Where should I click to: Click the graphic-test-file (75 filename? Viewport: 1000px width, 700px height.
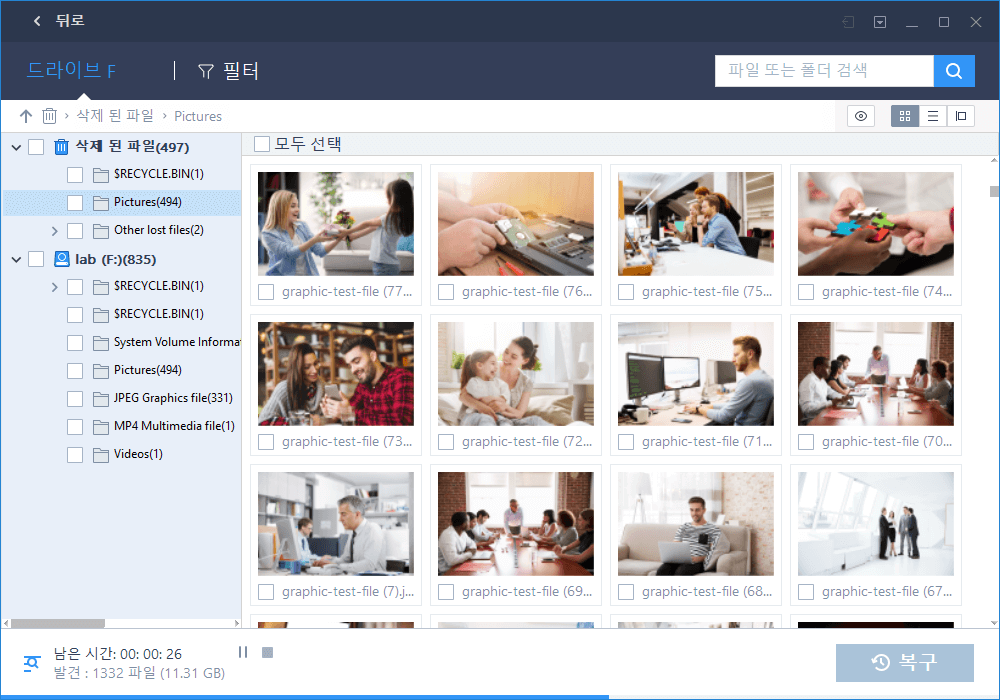click(x=707, y=291)
